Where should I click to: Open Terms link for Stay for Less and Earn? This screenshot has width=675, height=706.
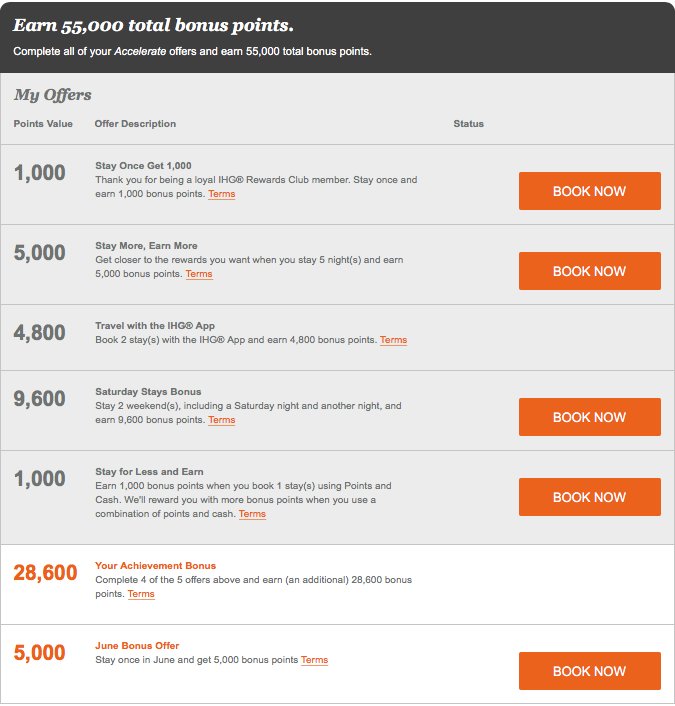pos(252,514)
